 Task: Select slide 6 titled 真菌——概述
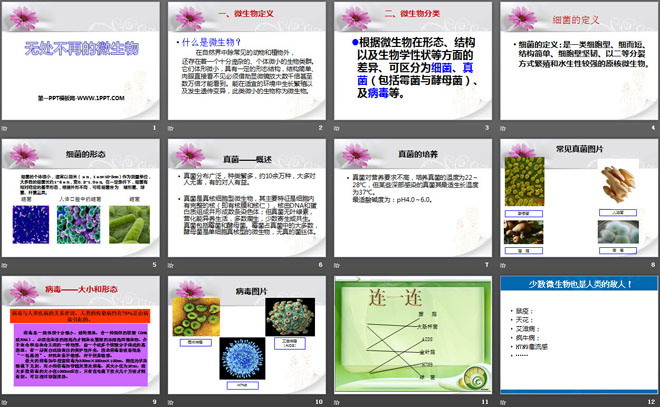pos(247,198)
